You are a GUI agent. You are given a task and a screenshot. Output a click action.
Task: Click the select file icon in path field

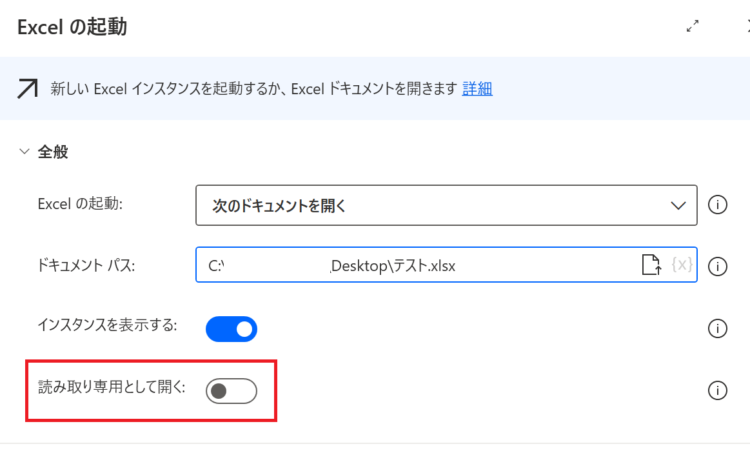[651, 265]
